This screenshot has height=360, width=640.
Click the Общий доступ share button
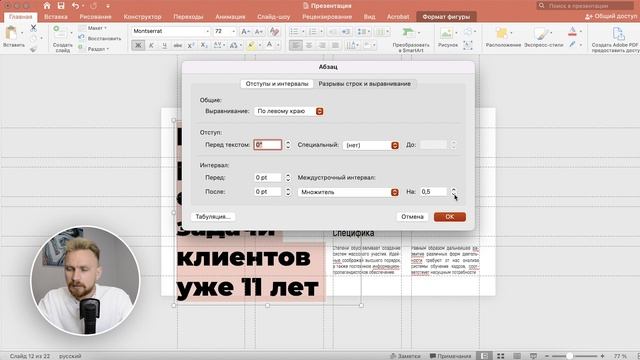click(x=611, y=17)
